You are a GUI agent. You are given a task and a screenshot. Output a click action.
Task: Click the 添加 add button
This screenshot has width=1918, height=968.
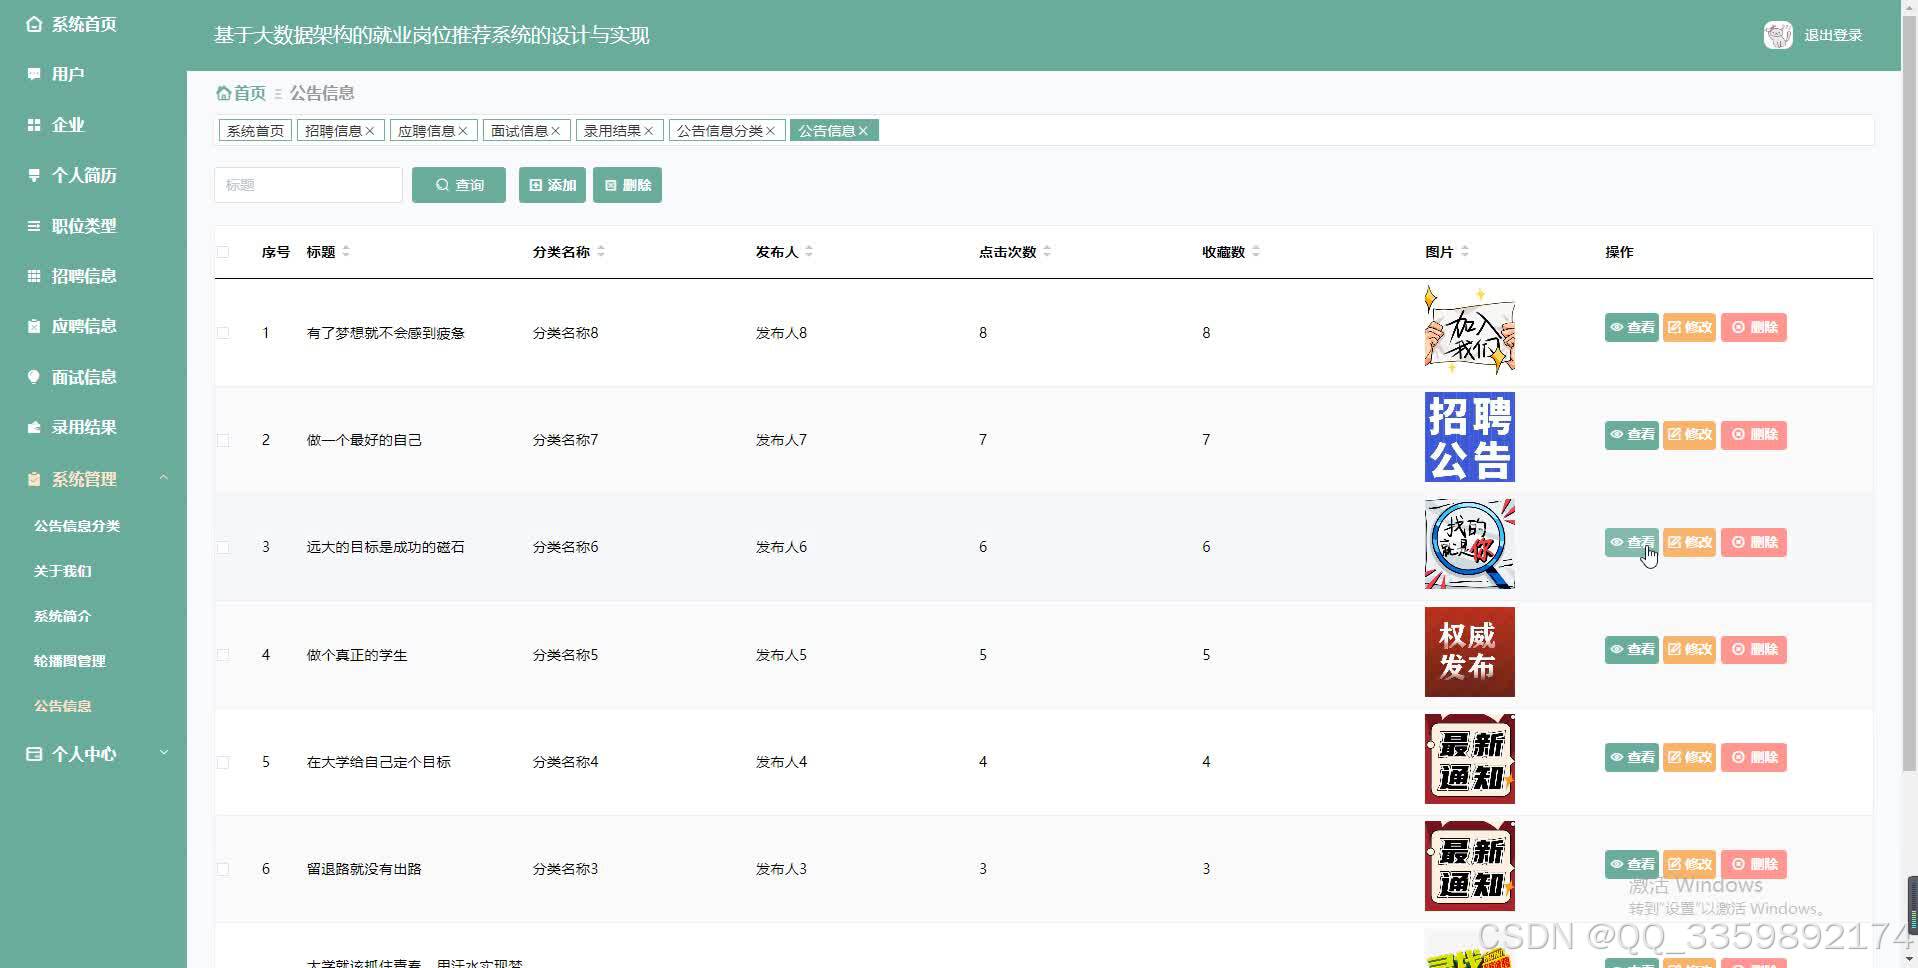[x=552, y=185]
